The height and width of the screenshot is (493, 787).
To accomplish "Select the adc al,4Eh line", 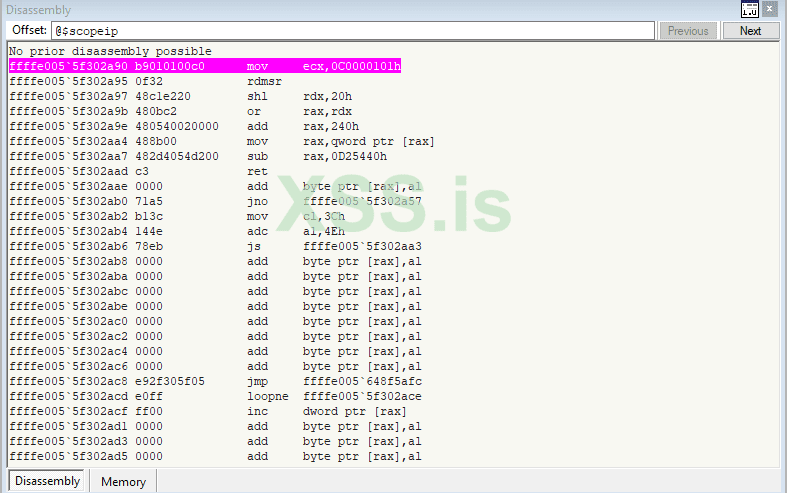I will [x=177, y=231].
